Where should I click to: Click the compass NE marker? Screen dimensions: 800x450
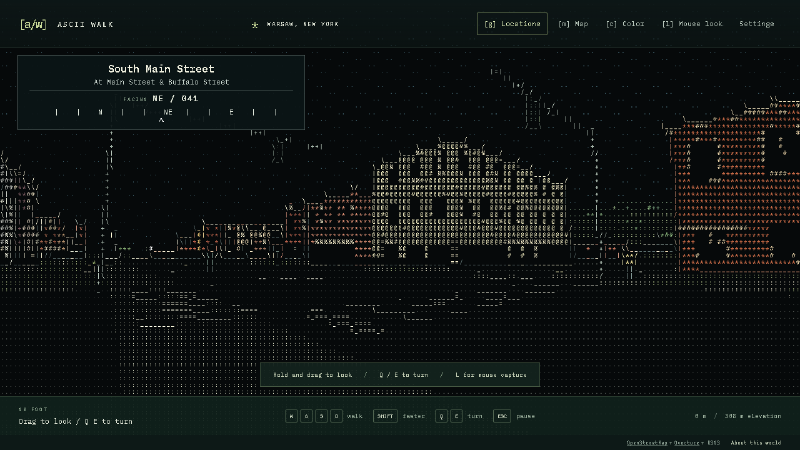(168, 112)
